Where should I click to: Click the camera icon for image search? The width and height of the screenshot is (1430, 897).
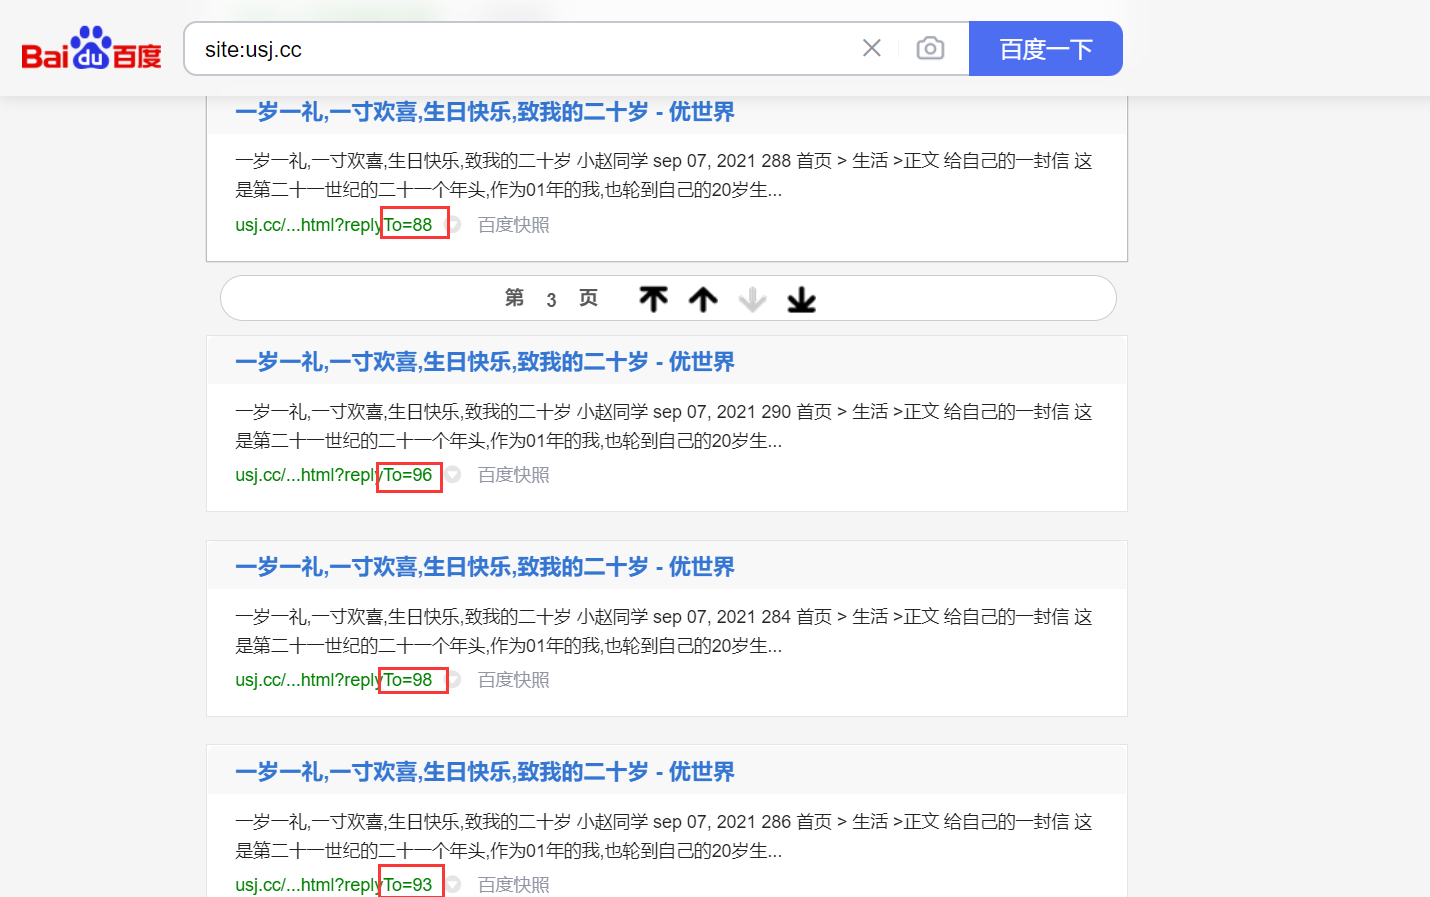click(x=930, y=47)
